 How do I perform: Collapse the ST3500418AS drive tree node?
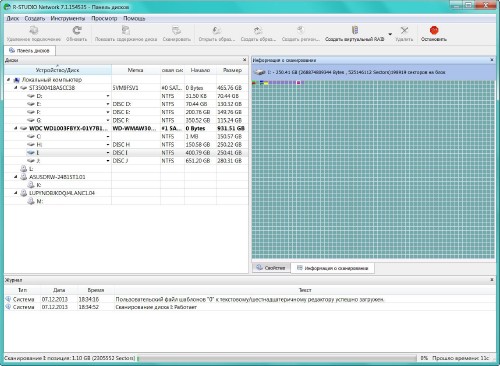pos(16,88)
